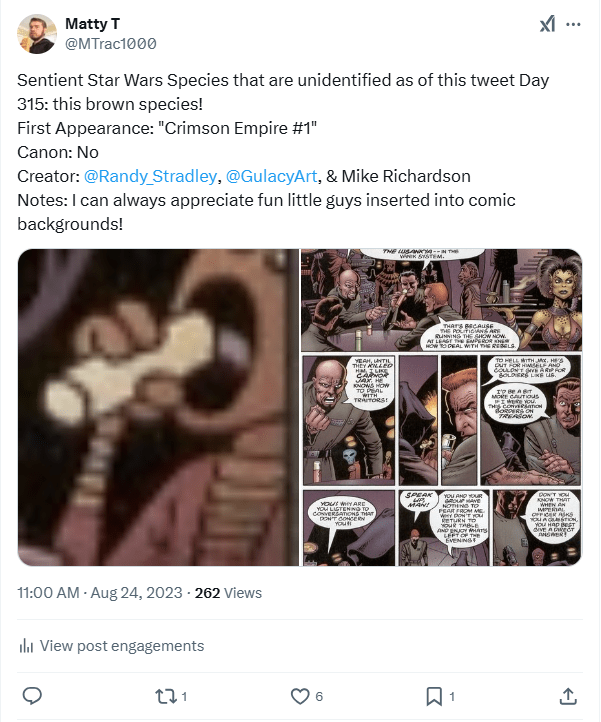Bookmark this post with the bookmark icon
601x722 pixels.
pos(433,696)
